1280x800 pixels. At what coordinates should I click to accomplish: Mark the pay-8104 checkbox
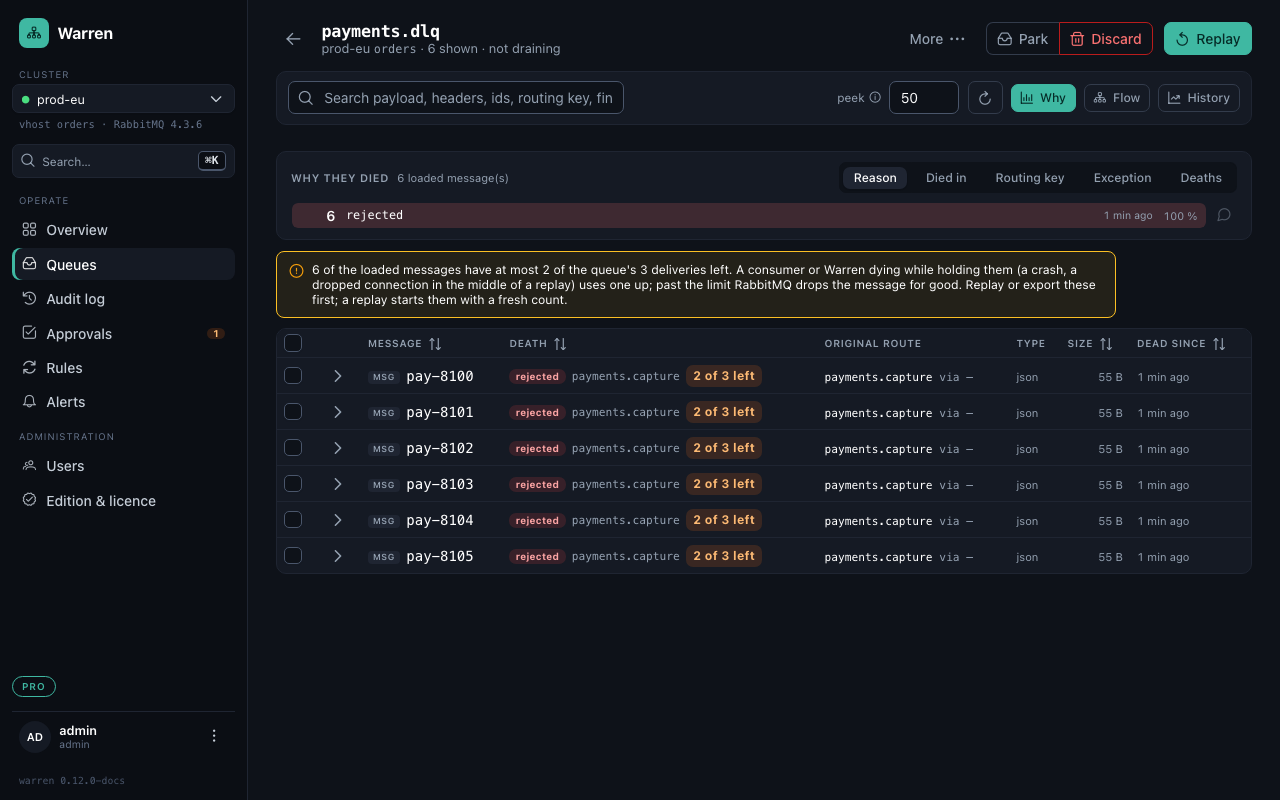pyautogui.click(x=293, y=520)
